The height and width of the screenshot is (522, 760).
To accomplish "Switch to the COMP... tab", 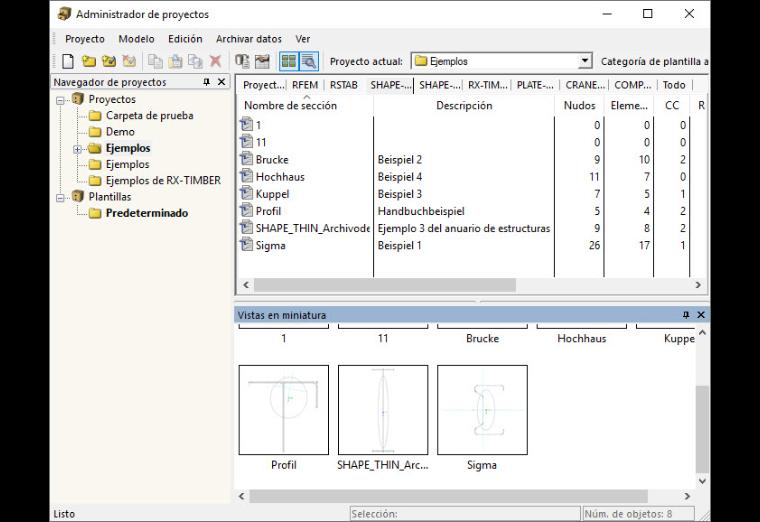I will (x=633, y=85).
